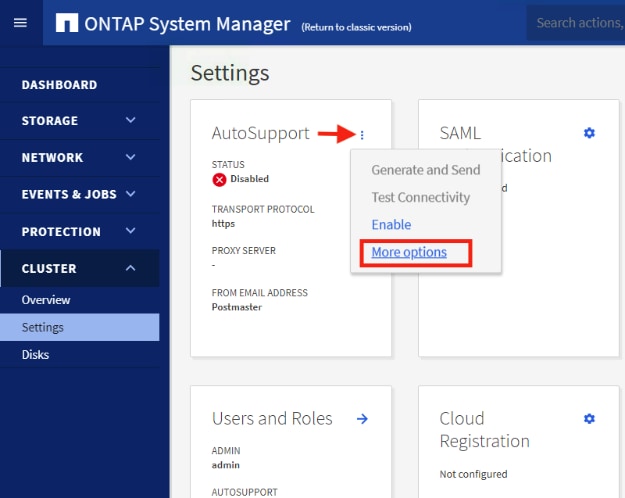Screen dimensions: 625x498
Task: Open AutoSupport three-dot options menu
Action: click(x=362, y=135)
